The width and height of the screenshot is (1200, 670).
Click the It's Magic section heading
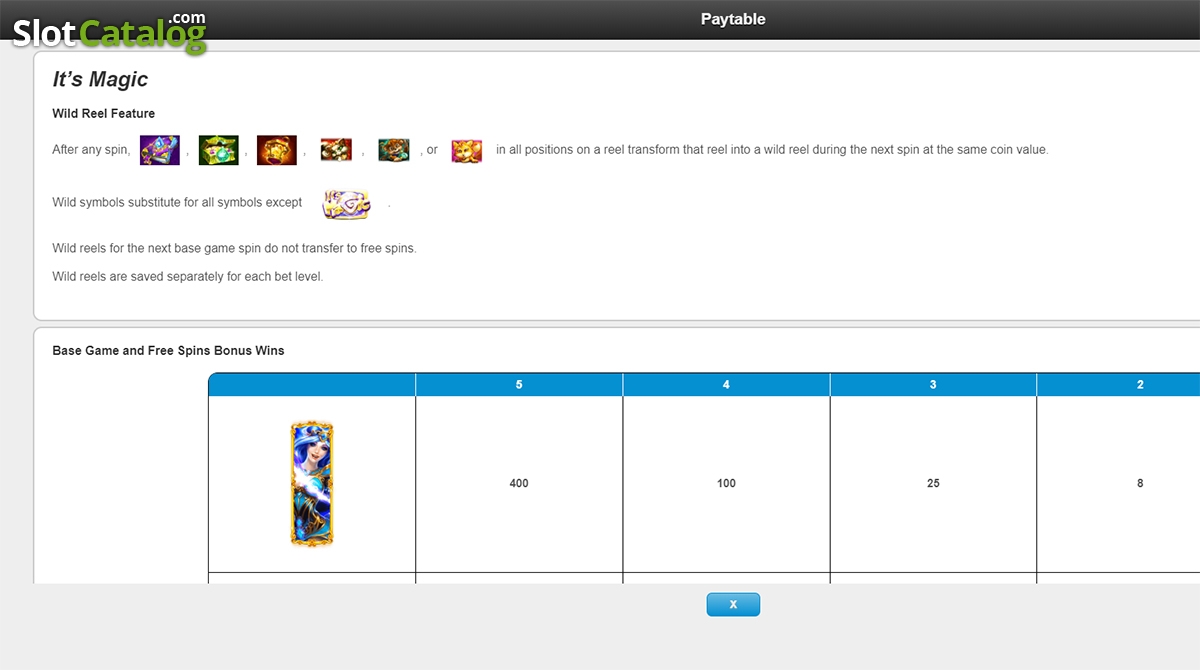tap(100, 80)
